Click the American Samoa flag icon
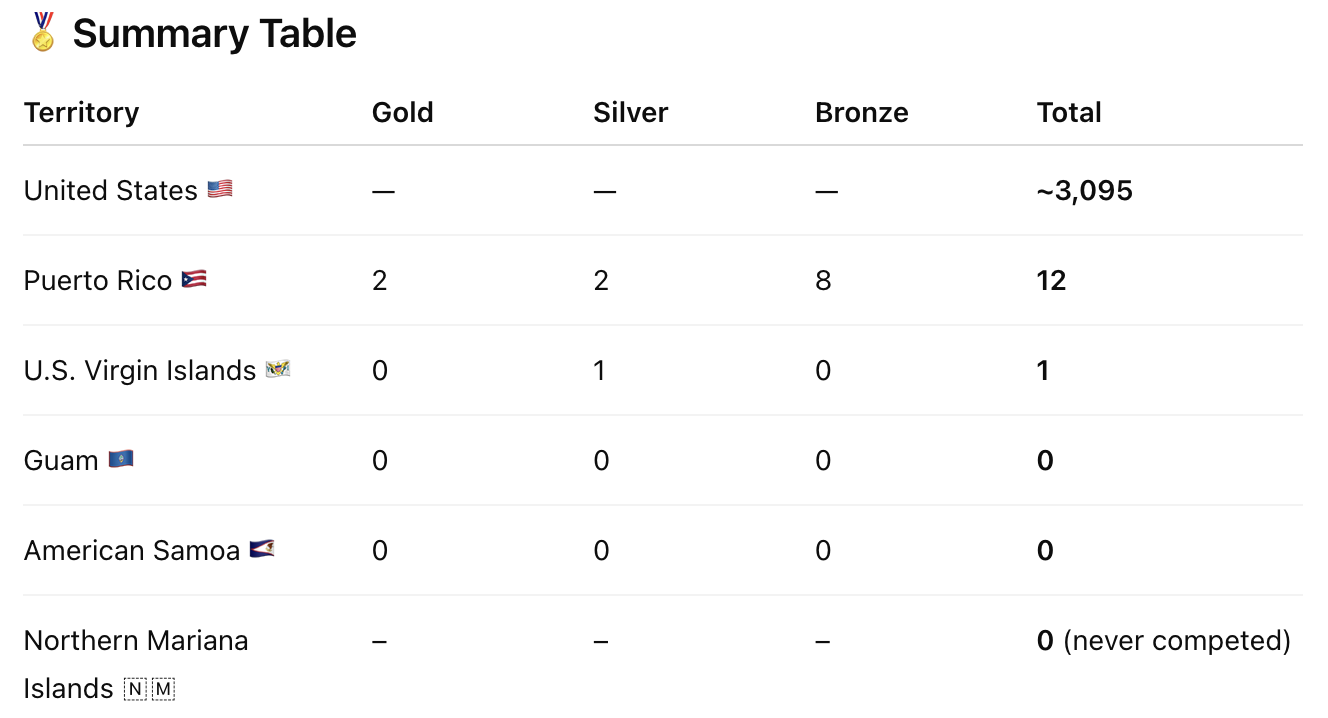 [262, 549]
